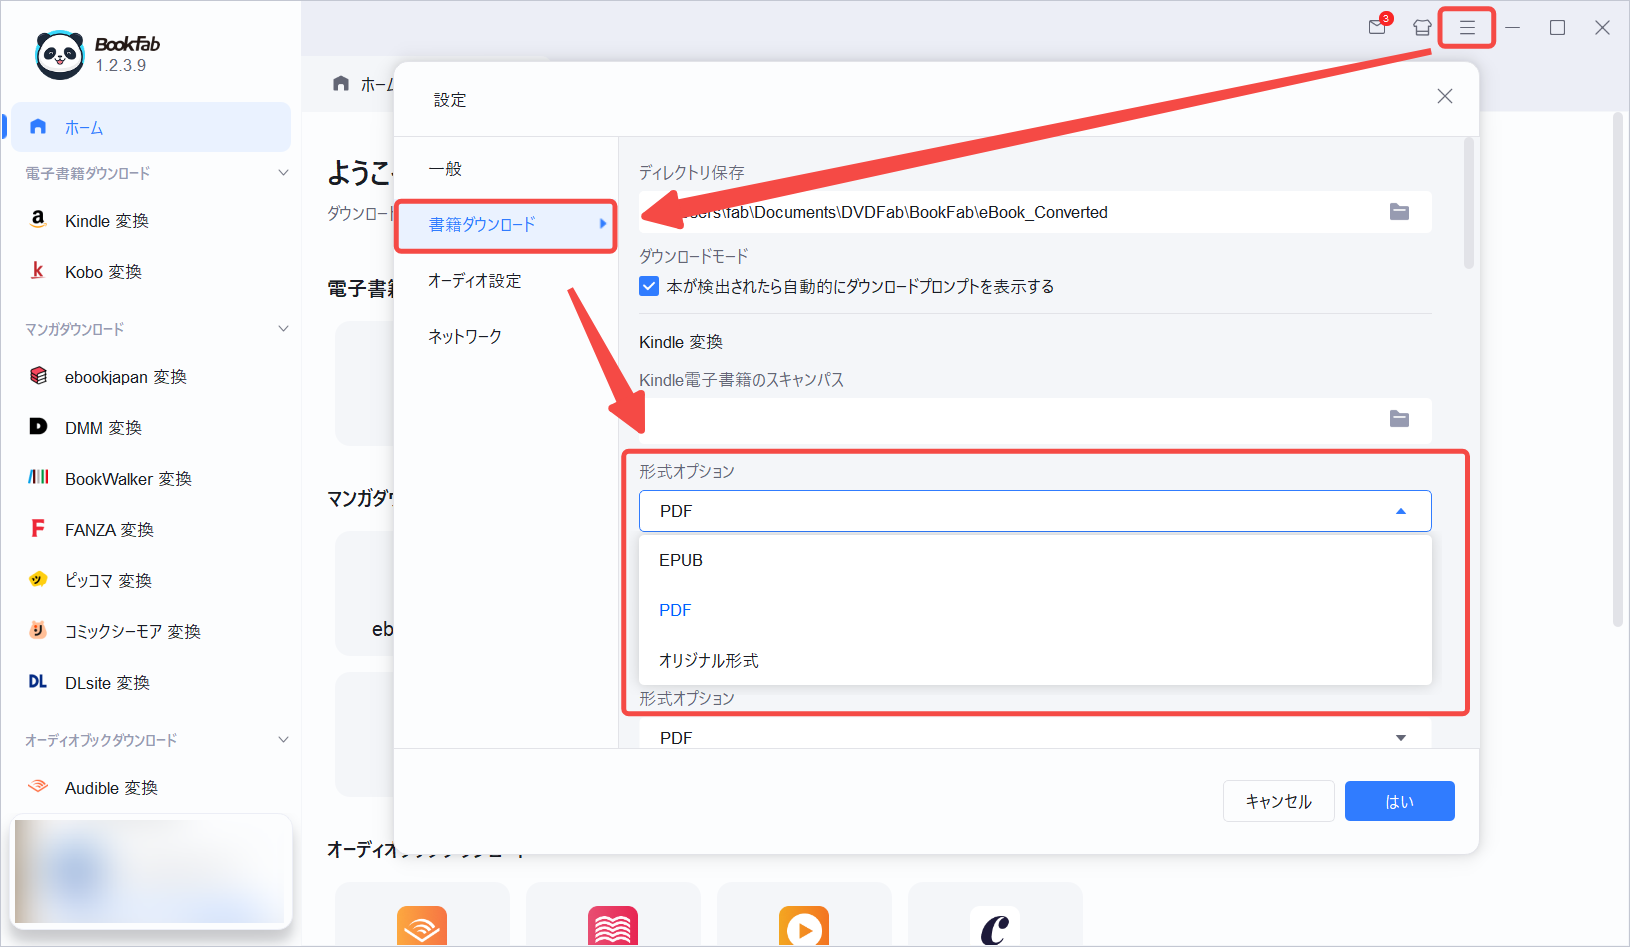Browse folder icon for Kindle scan path
The image size is (1630, 947).
[1399, 419]
